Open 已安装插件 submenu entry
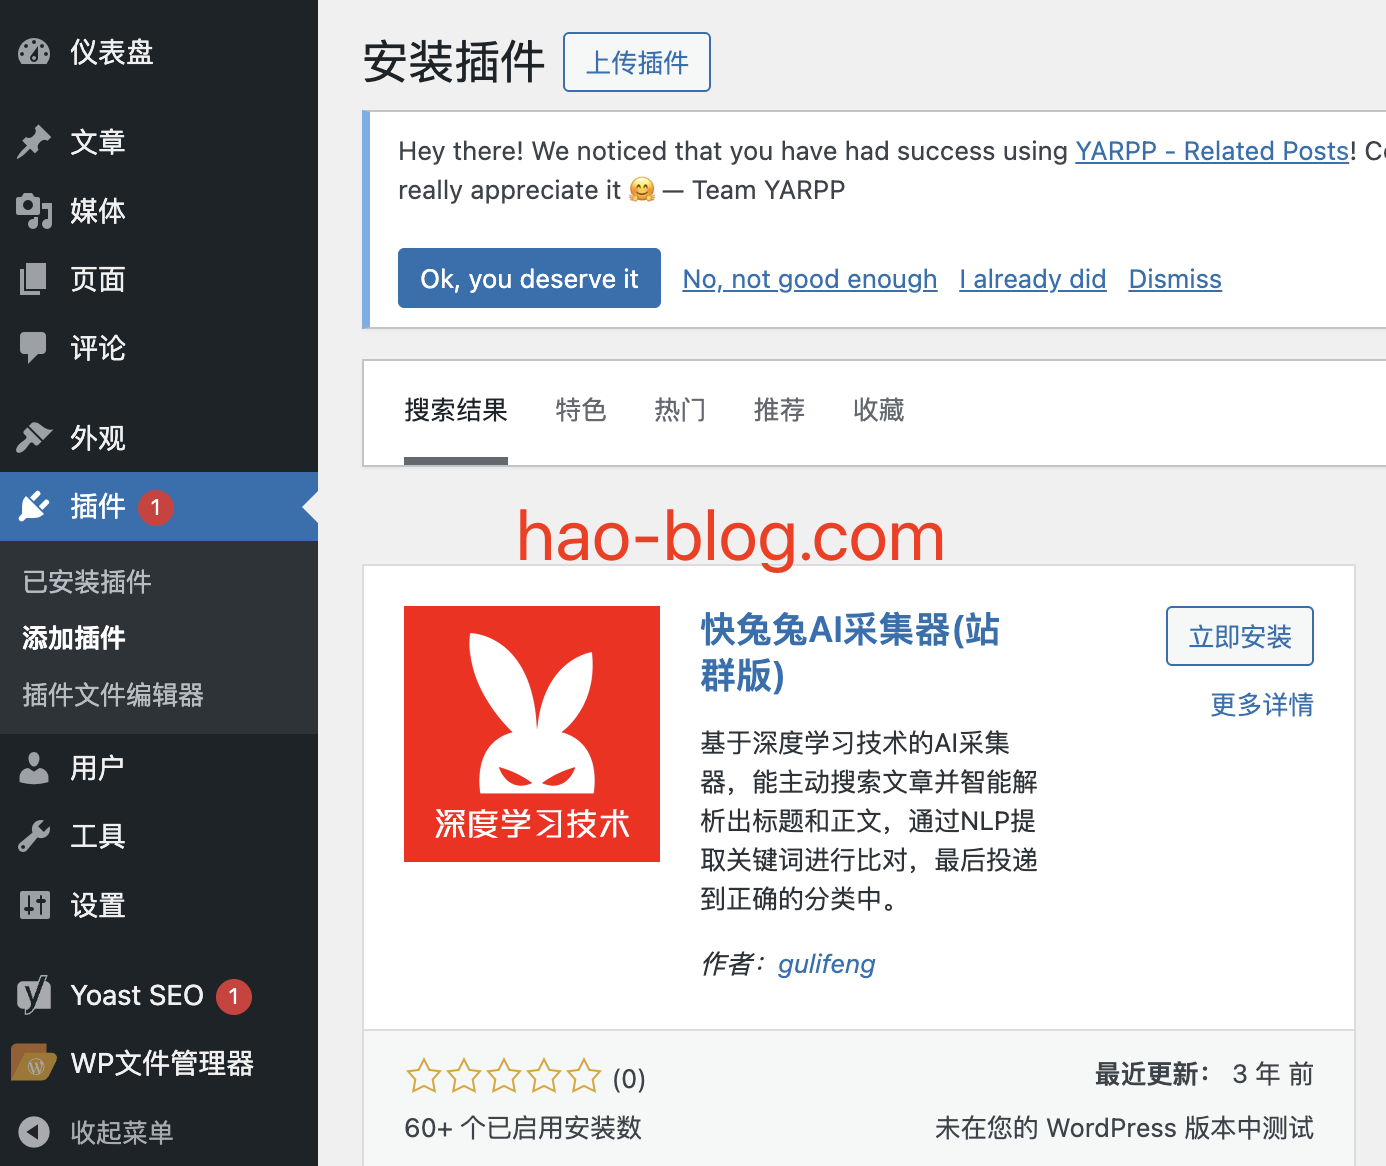The image size is (1386, 1166). coord(87,581)
